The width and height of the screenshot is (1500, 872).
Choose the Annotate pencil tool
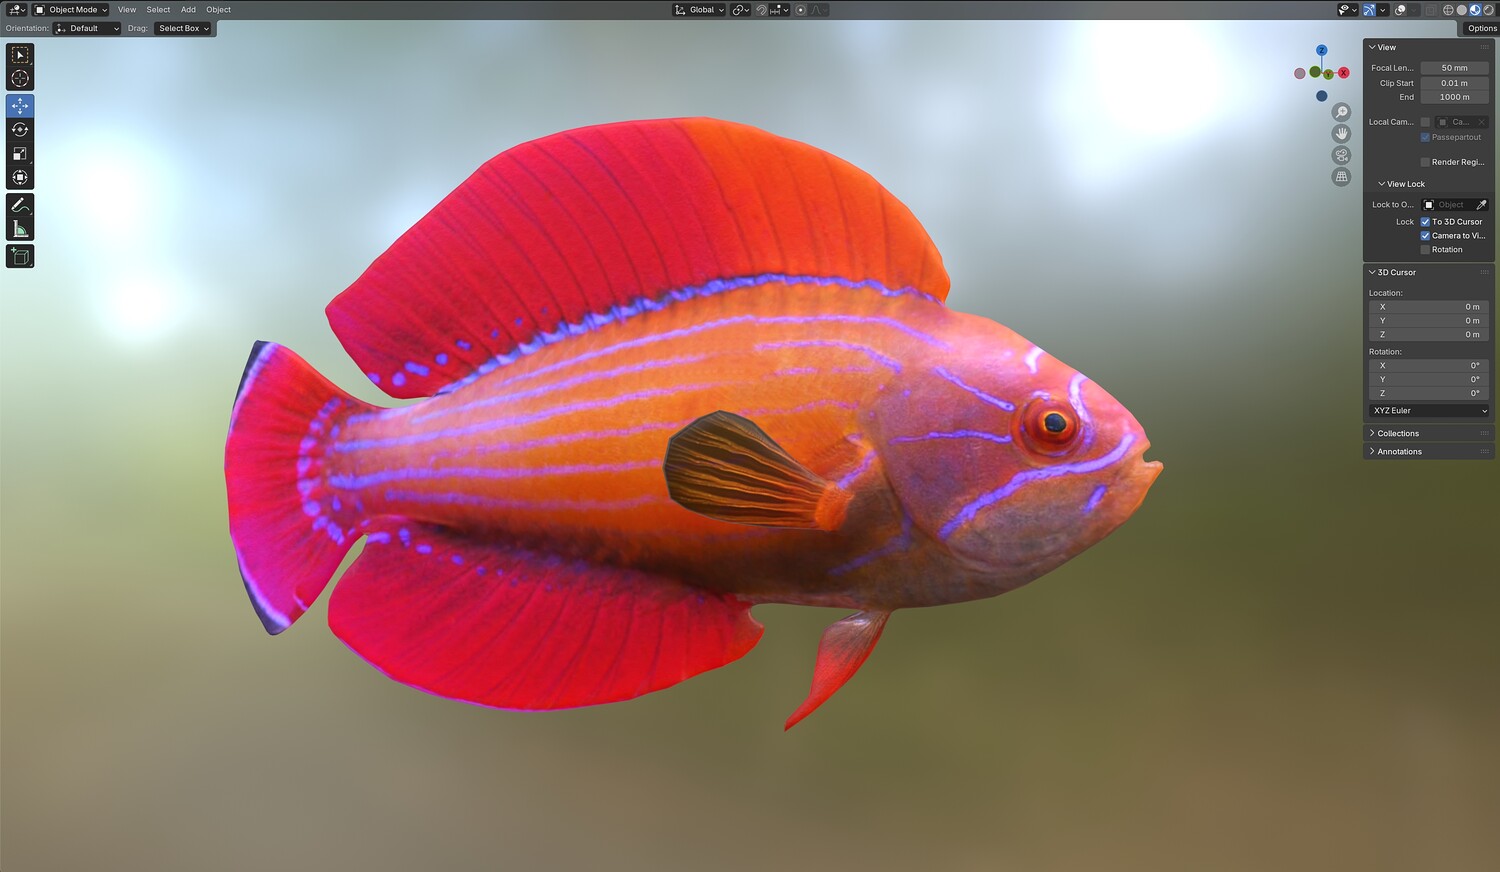(x=20, y=205)
